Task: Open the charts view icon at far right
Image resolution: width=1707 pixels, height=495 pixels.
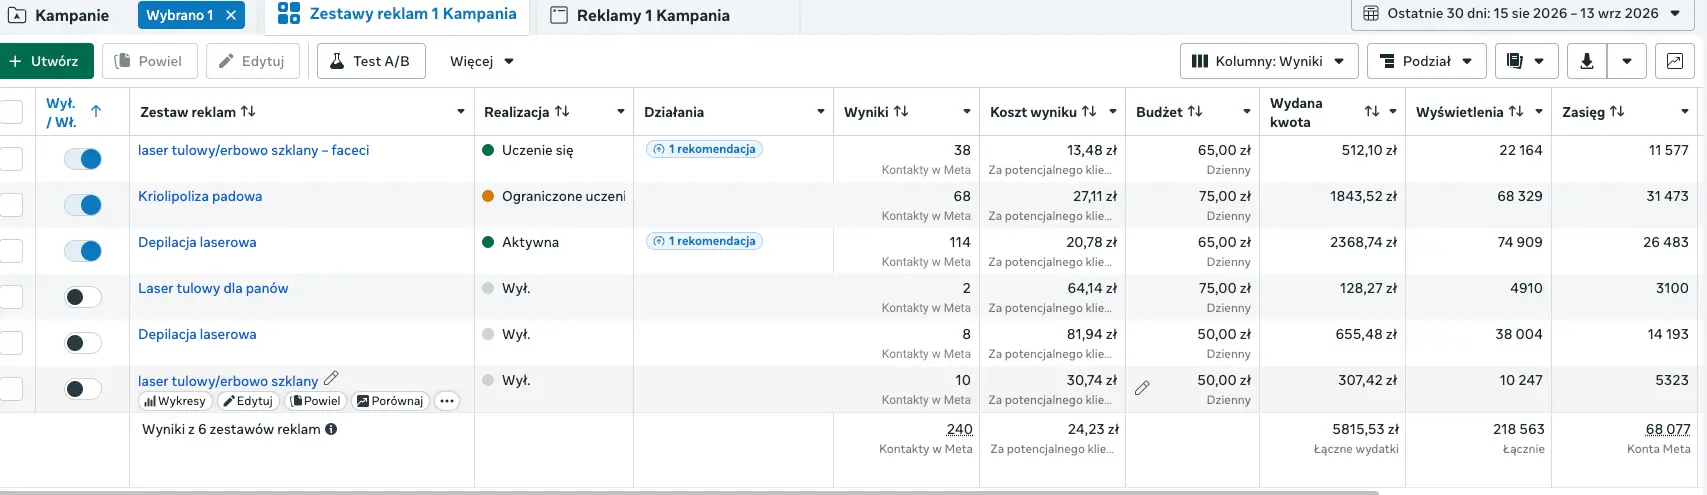Action: coord(1674,61)
